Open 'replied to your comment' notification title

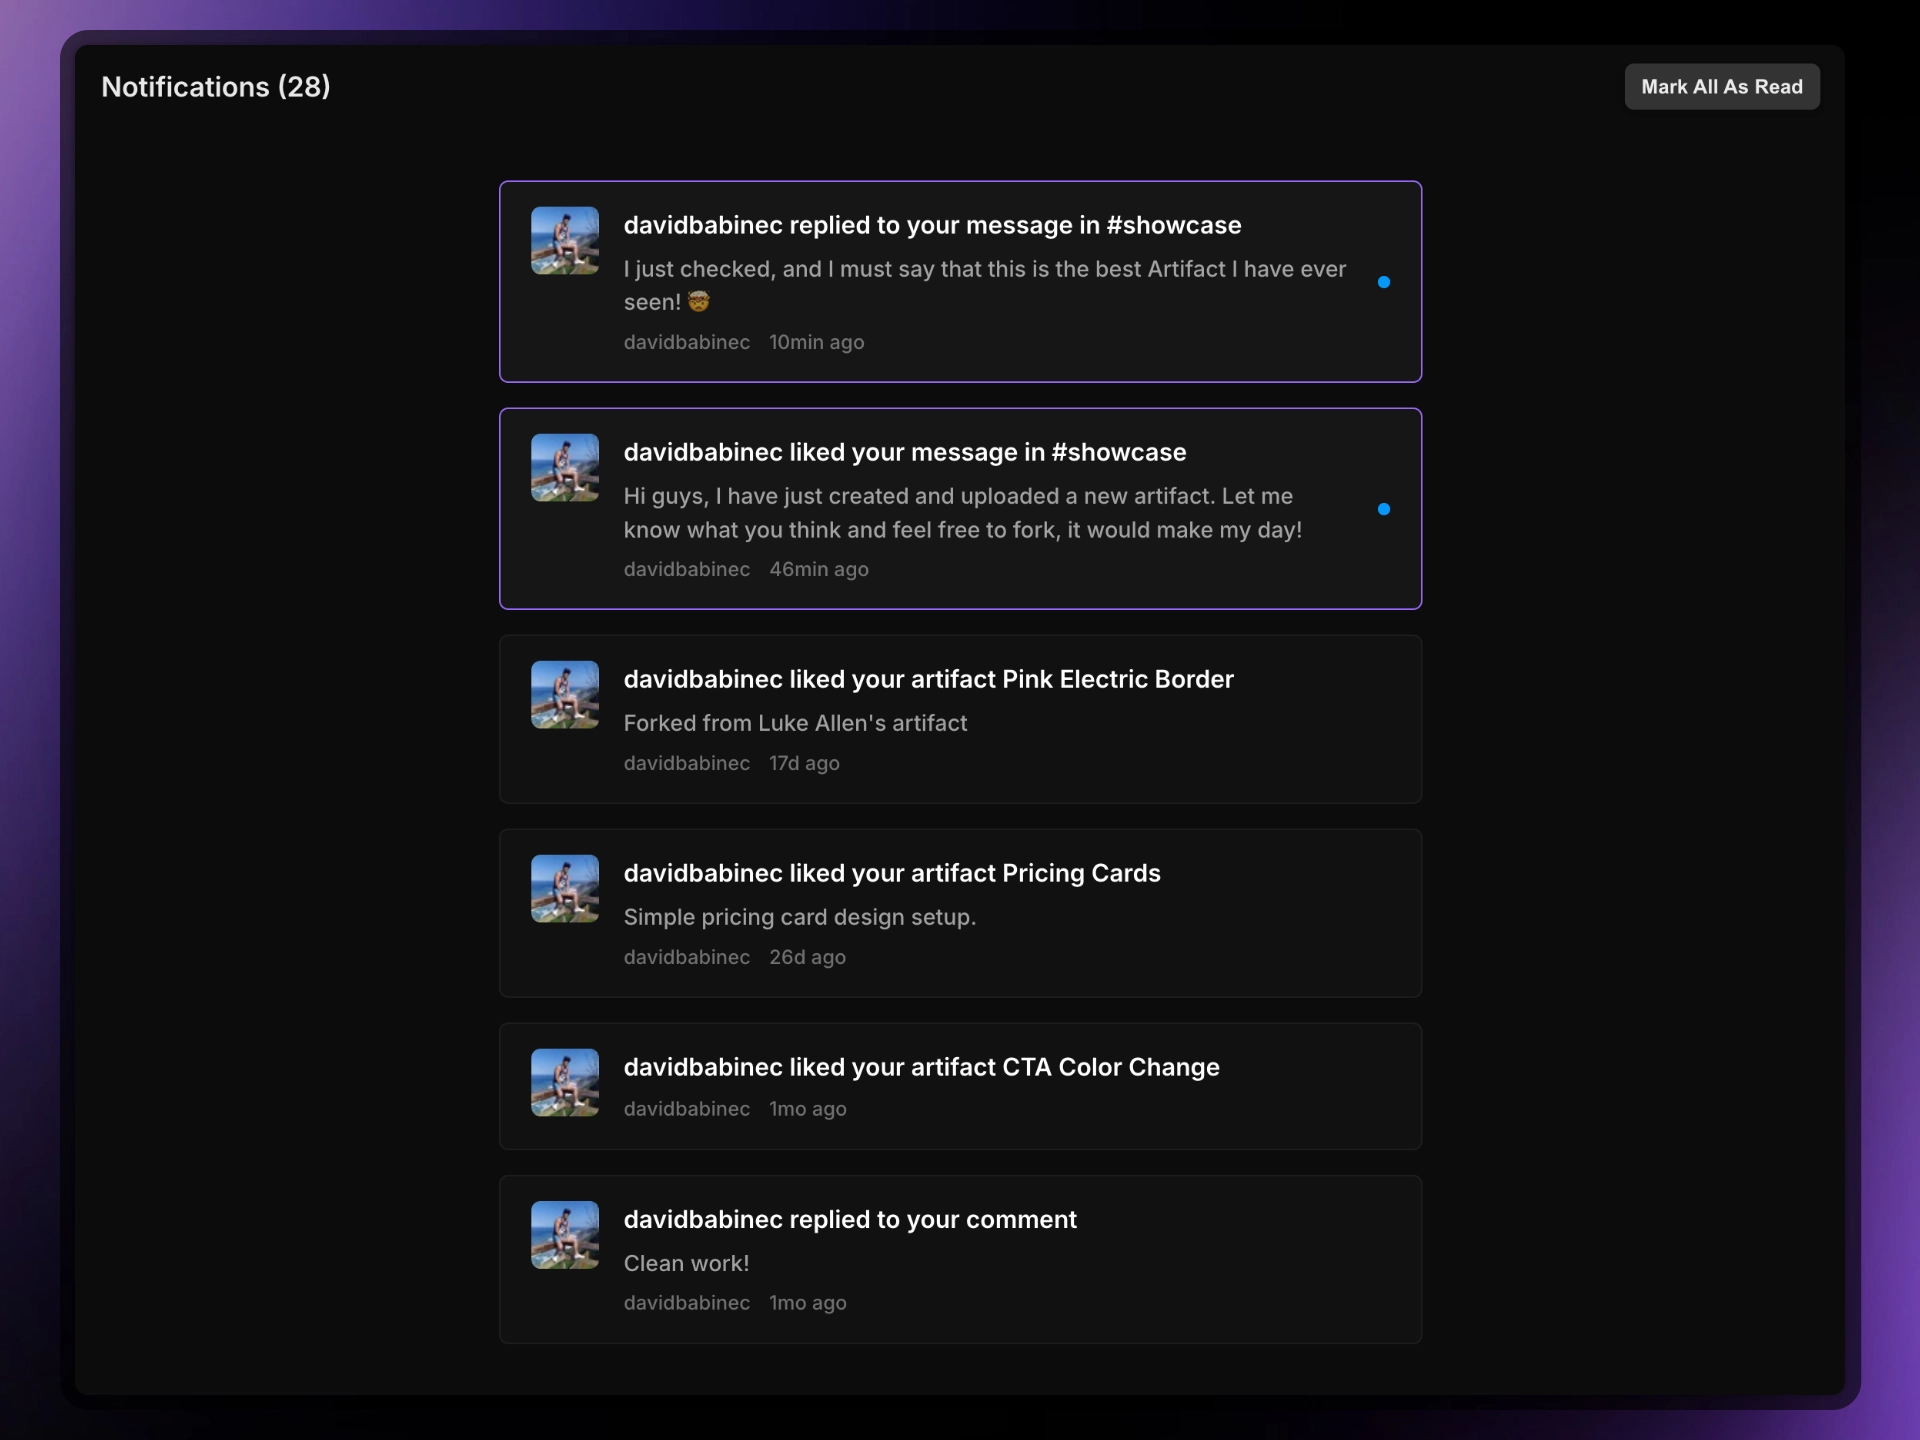(x=850, y=1220)
